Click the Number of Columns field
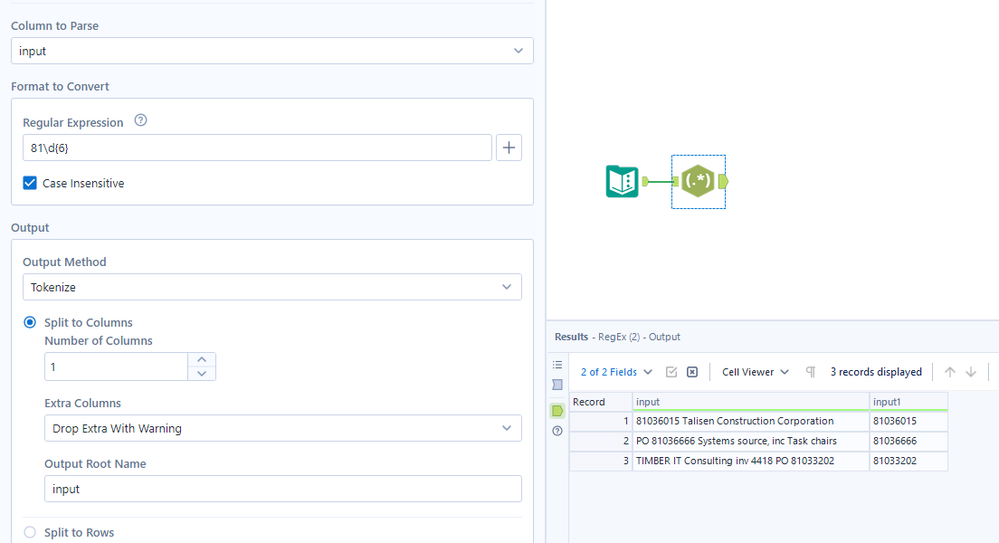This screenshot has width=999, height=543. (x=116, y=367)
